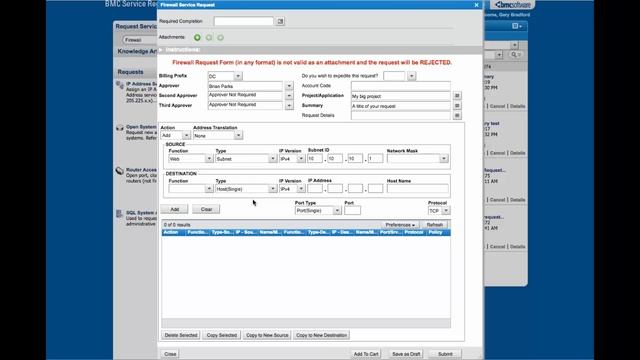Image resolution: width=640 pixels, height=360 pixels.
Task: Click the destination Host Name field
Action: click(417, 189)
